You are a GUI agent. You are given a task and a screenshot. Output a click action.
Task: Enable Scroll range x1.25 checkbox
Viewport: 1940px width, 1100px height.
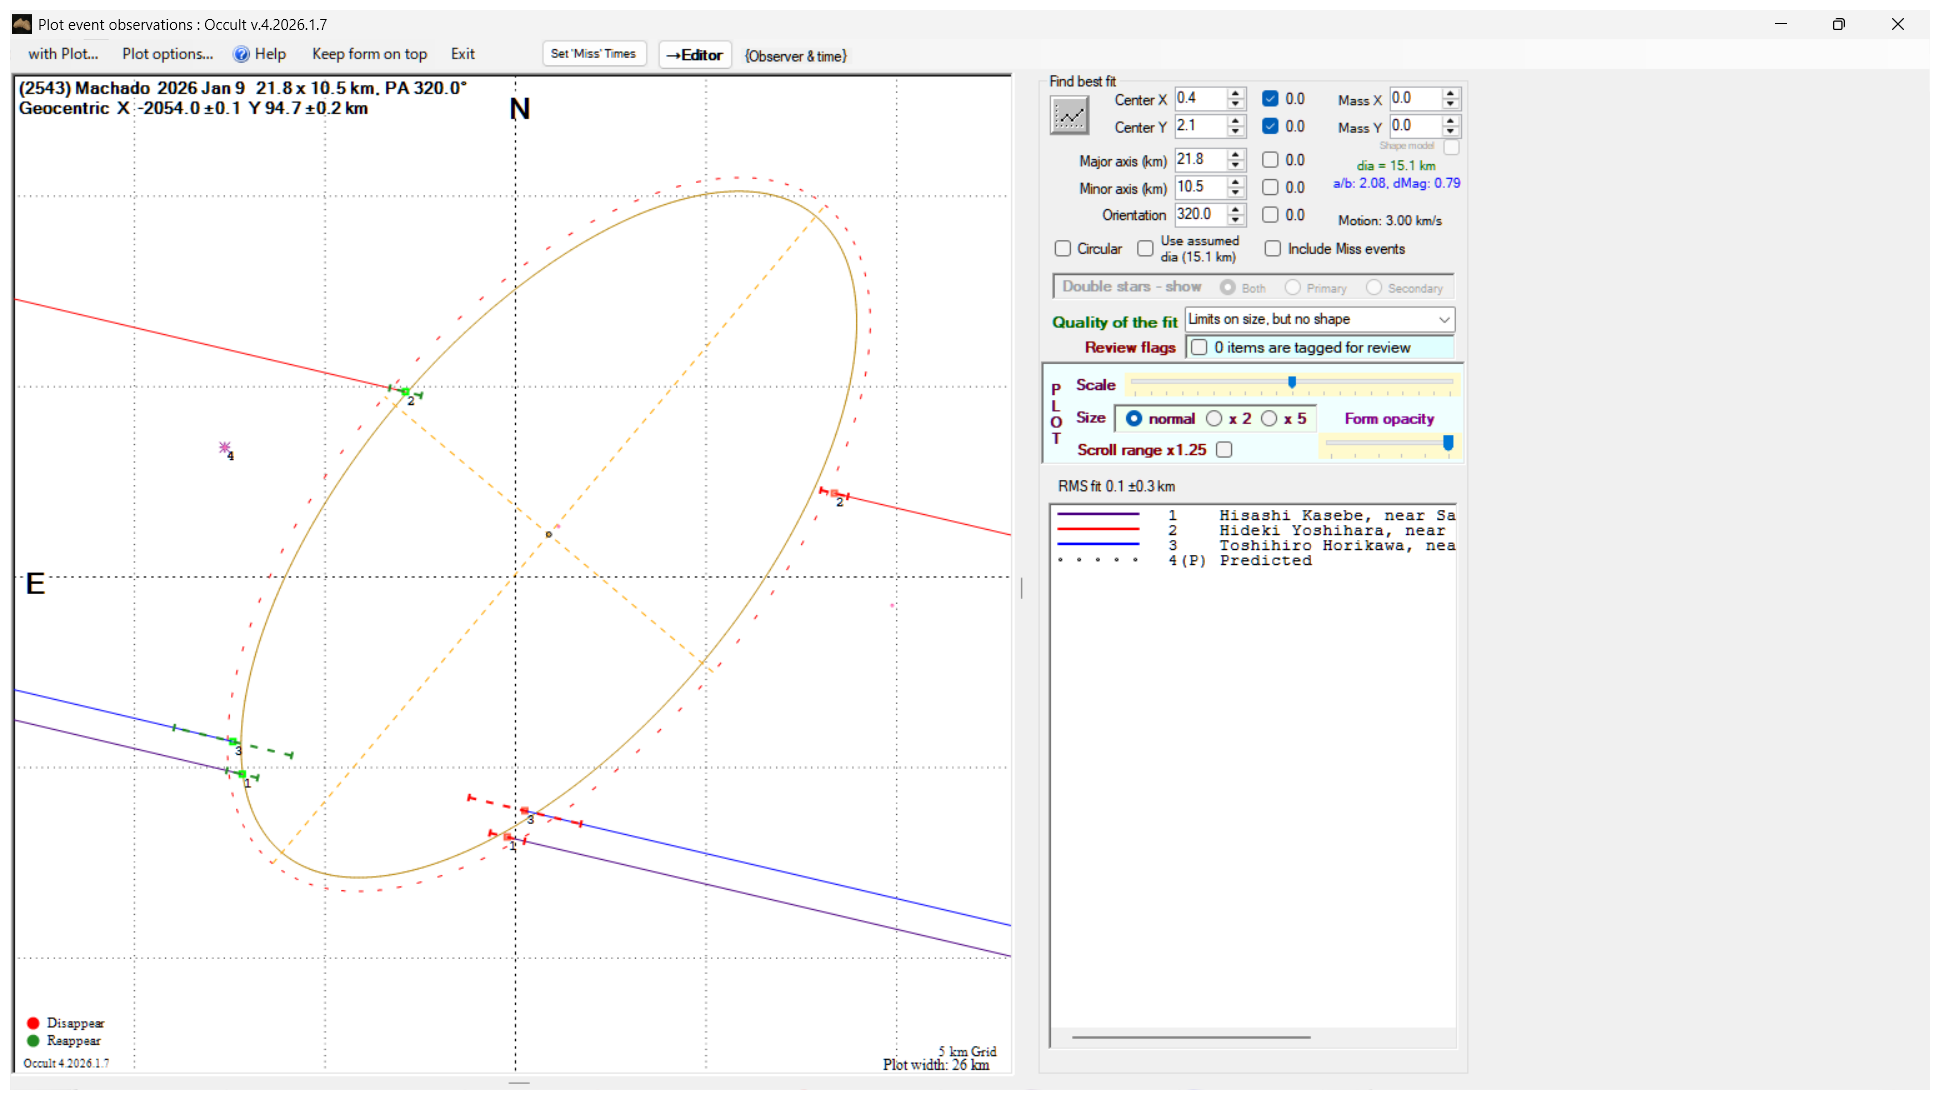[1224, 450]
